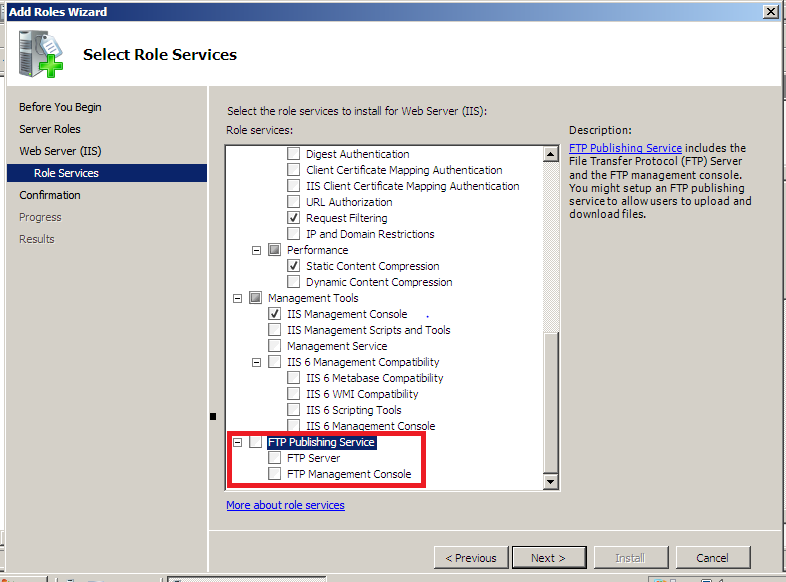
Task: Select IIS 6 Metabase Compatibility label
Action: [374, 378]
